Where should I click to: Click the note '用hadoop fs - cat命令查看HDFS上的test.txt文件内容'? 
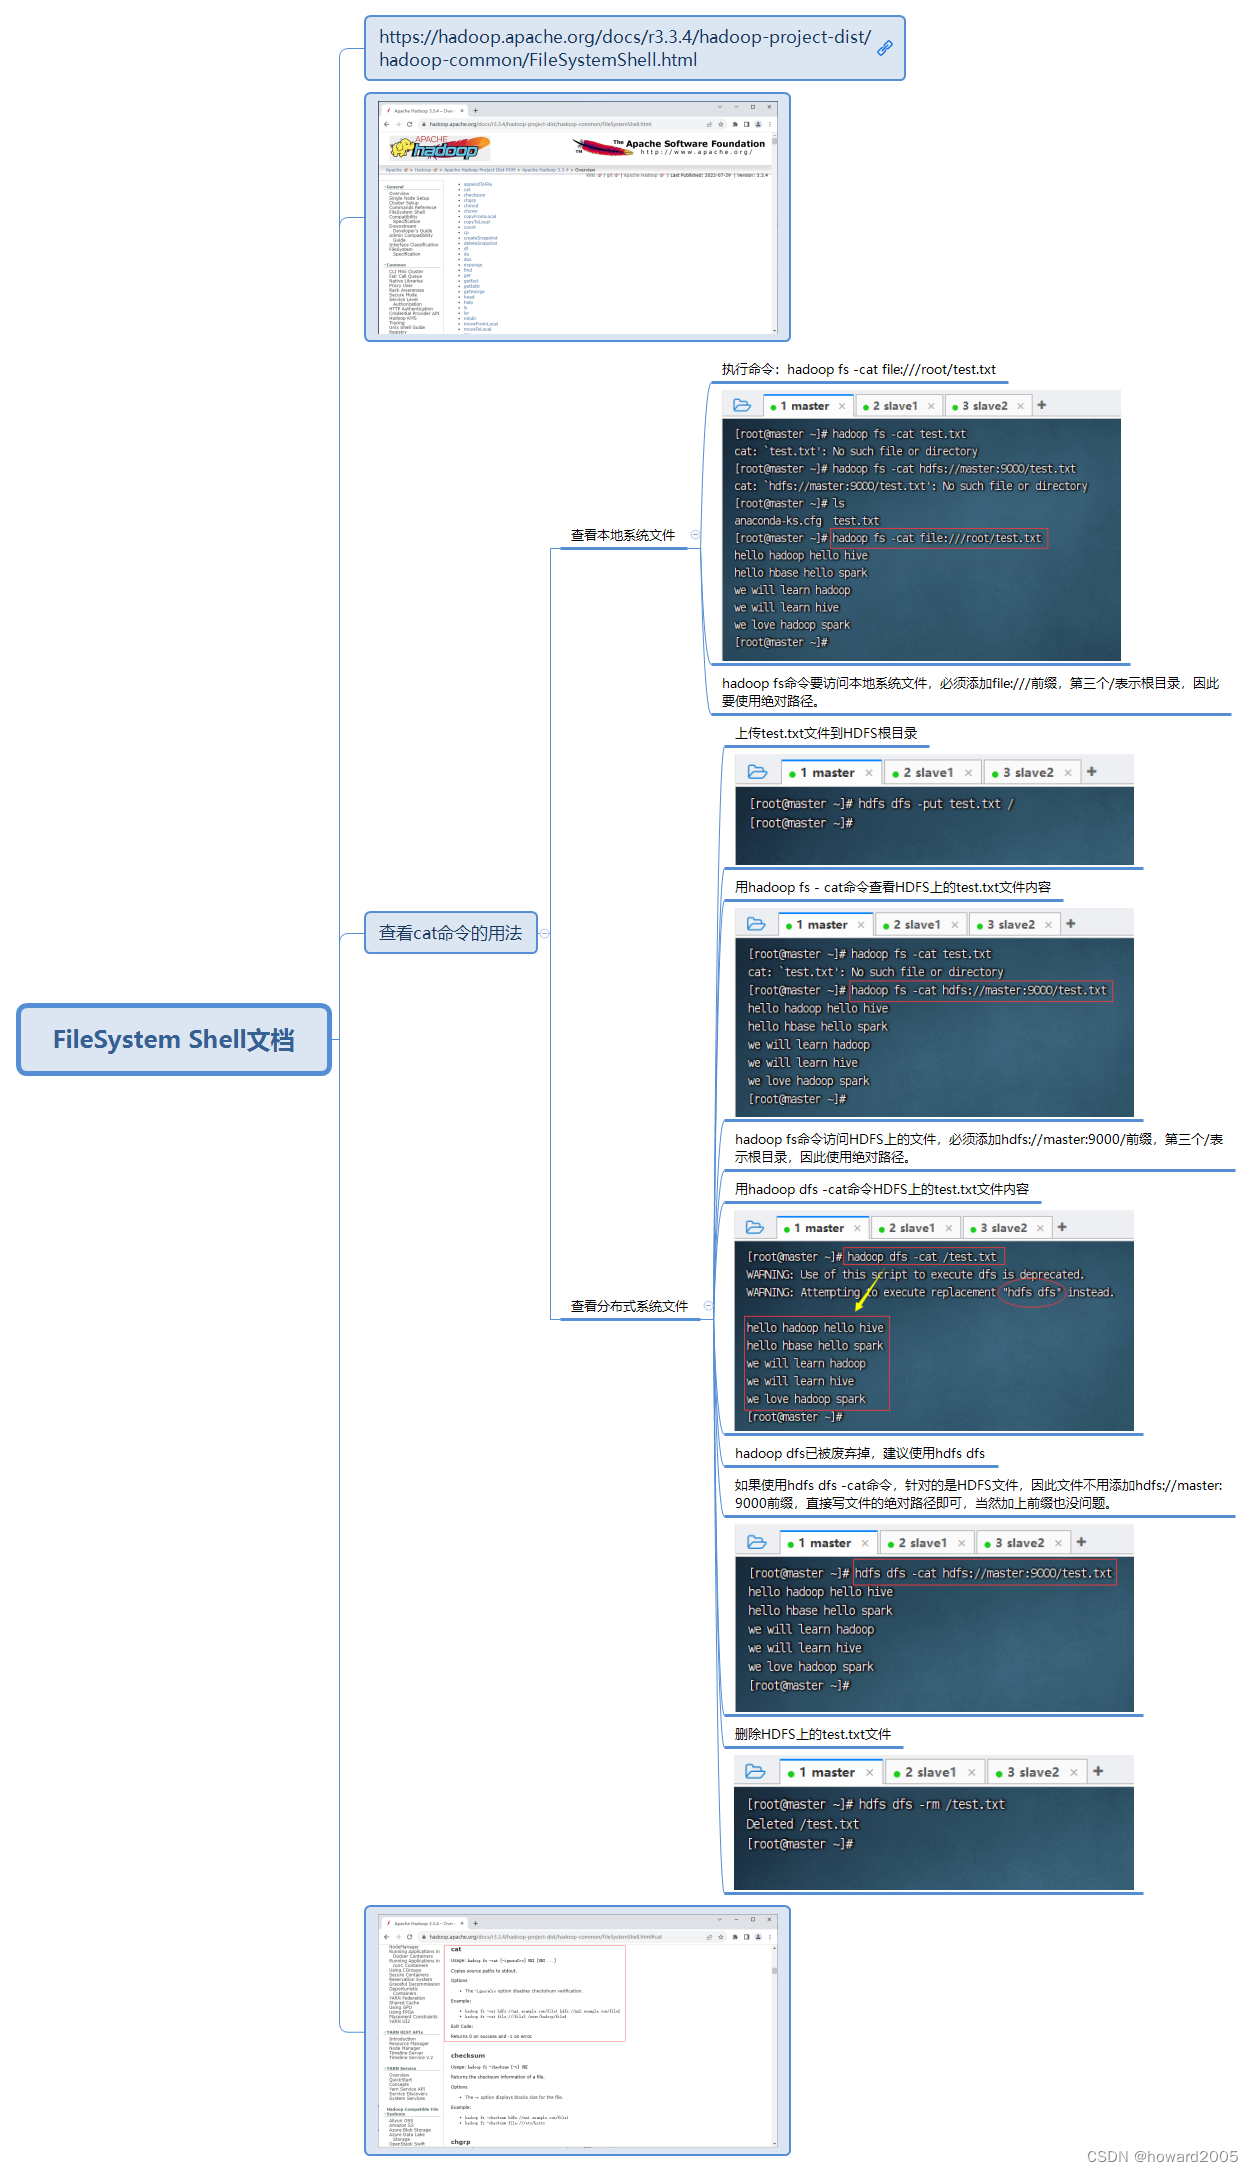point(893,887)
